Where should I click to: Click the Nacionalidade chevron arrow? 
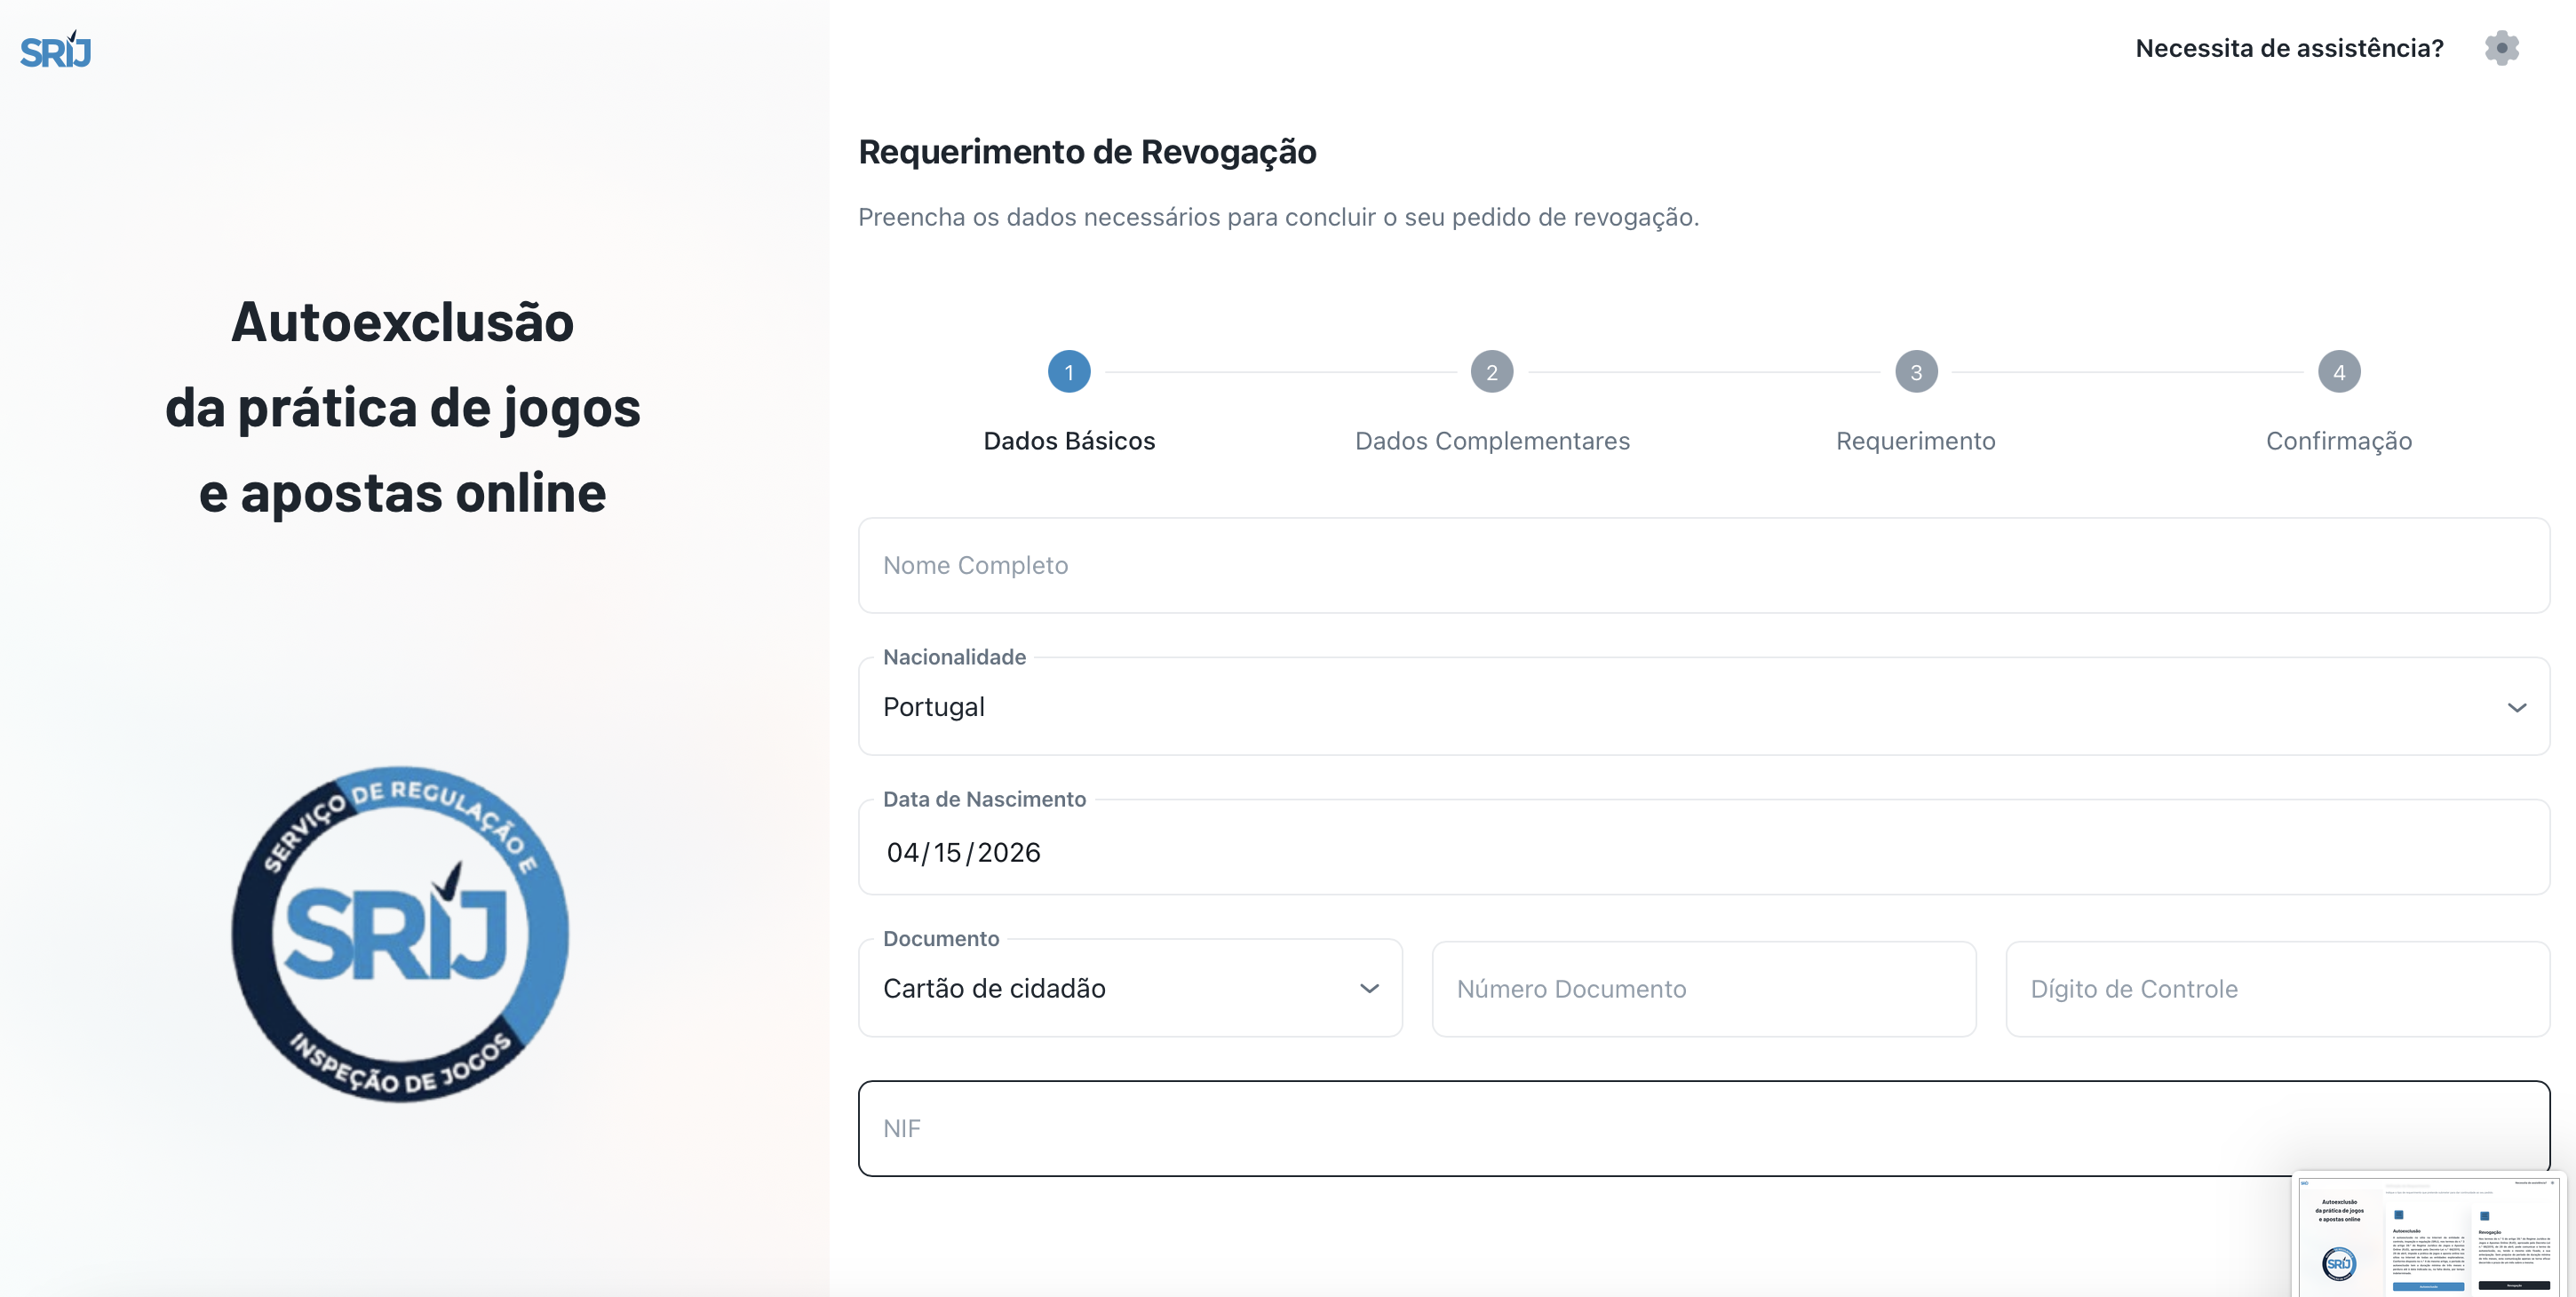[2516, 707]
